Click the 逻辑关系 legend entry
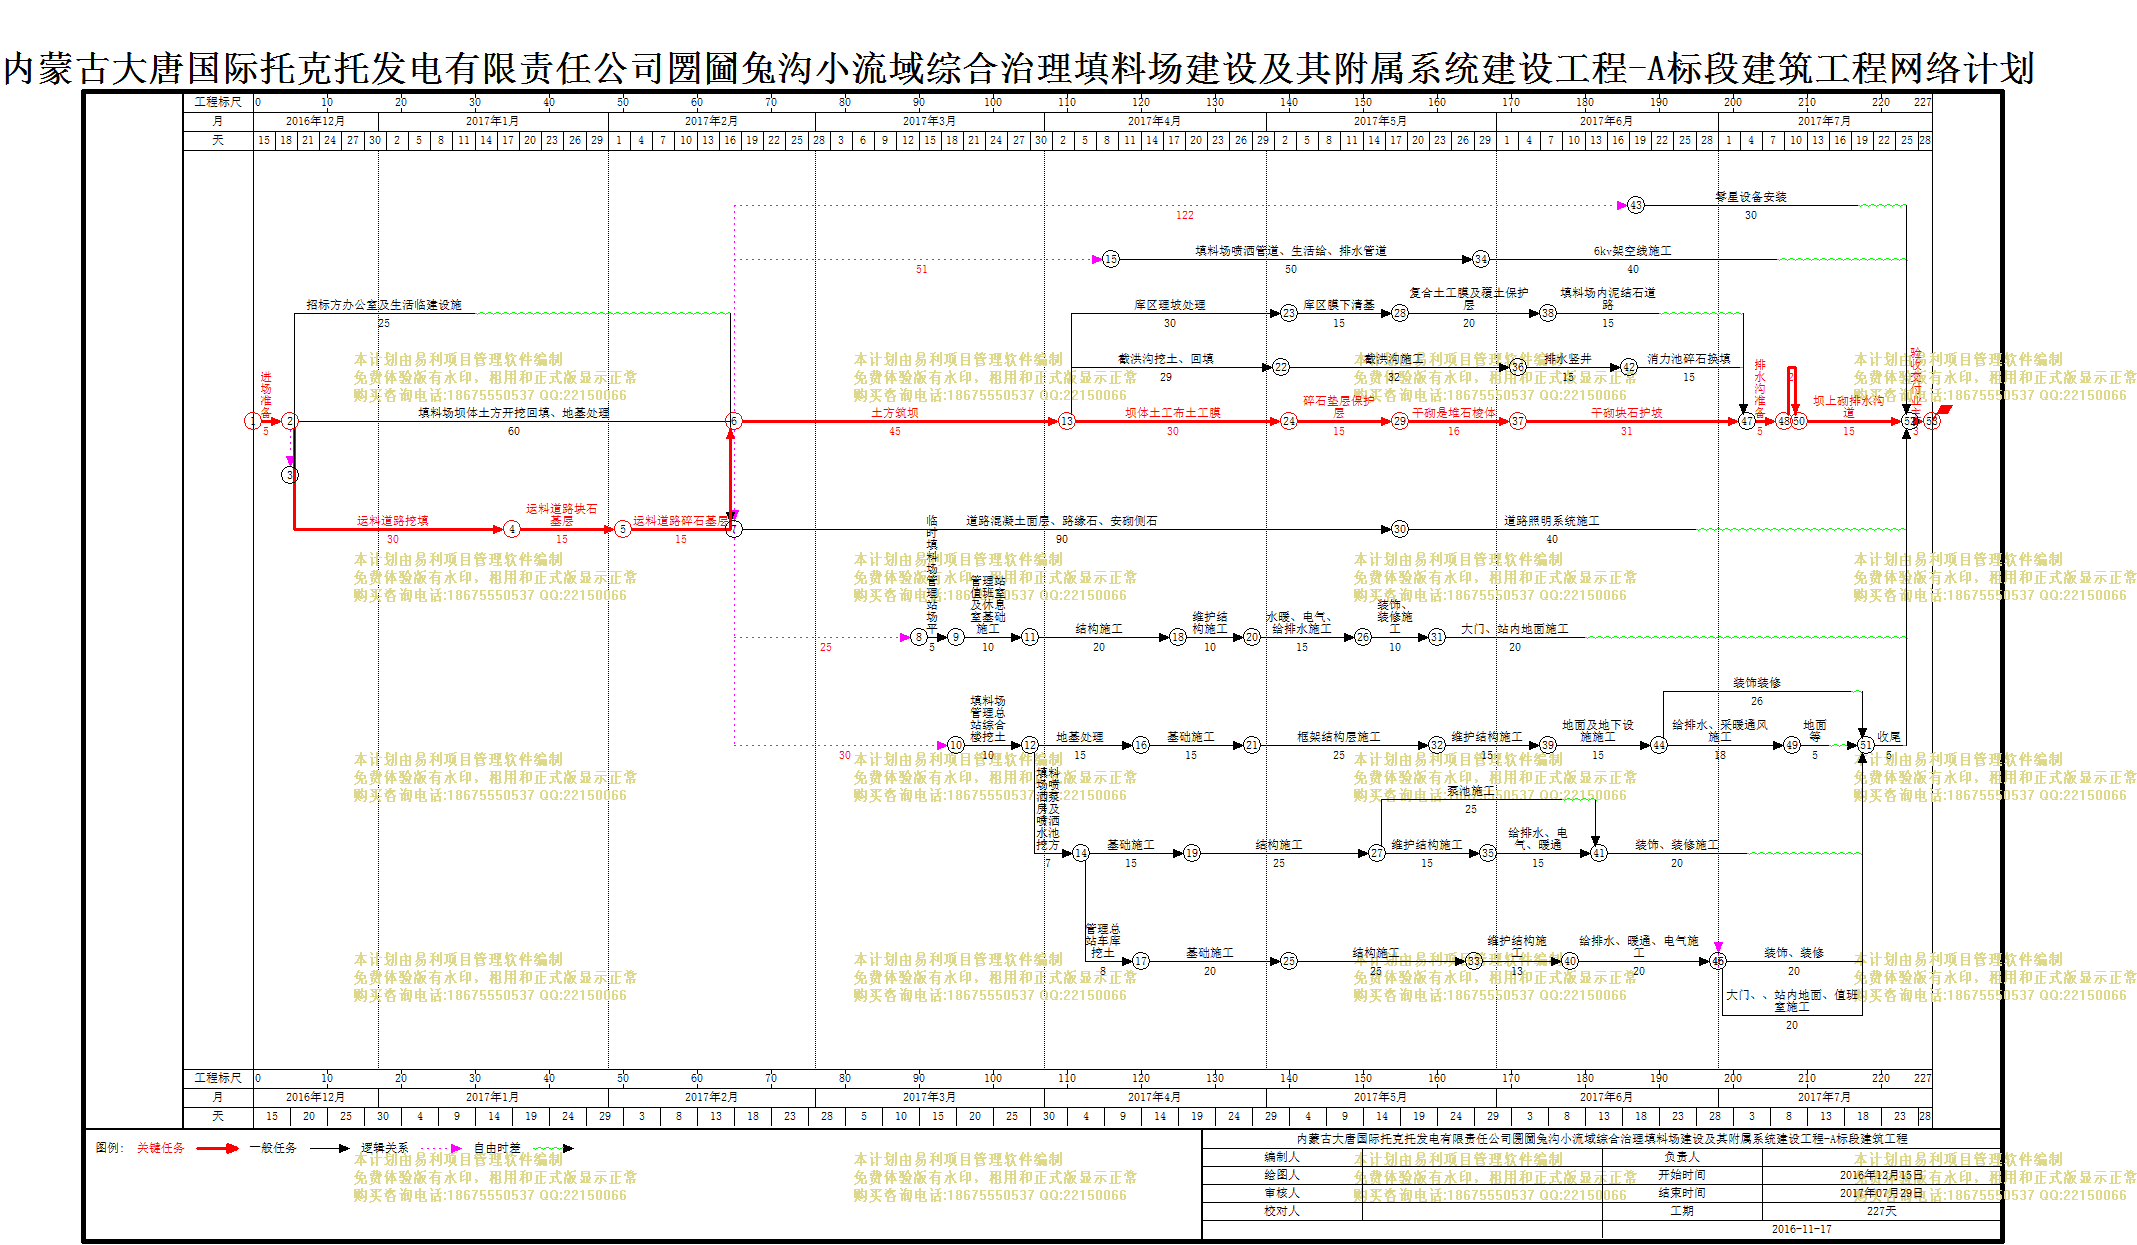The width and height of the screenshot is (2137, 1245). click(384, 1148)
